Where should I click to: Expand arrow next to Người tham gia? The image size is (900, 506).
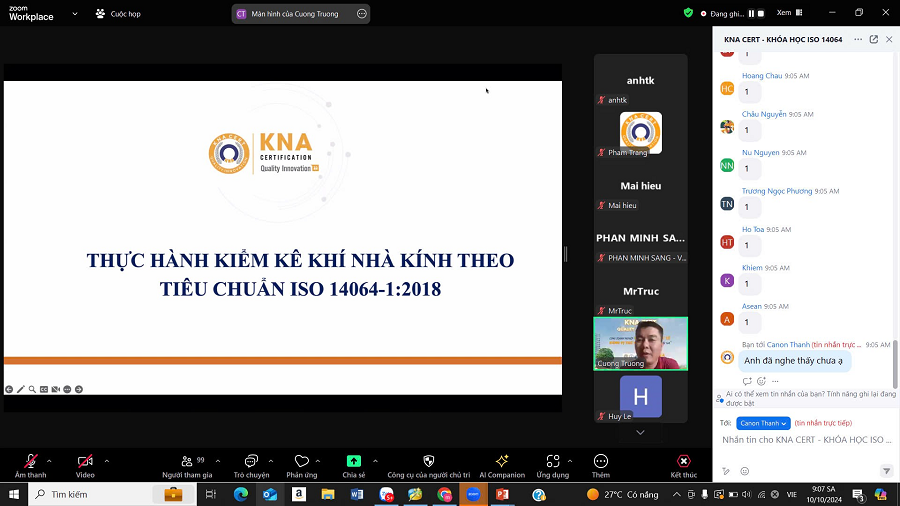(218, 461)
